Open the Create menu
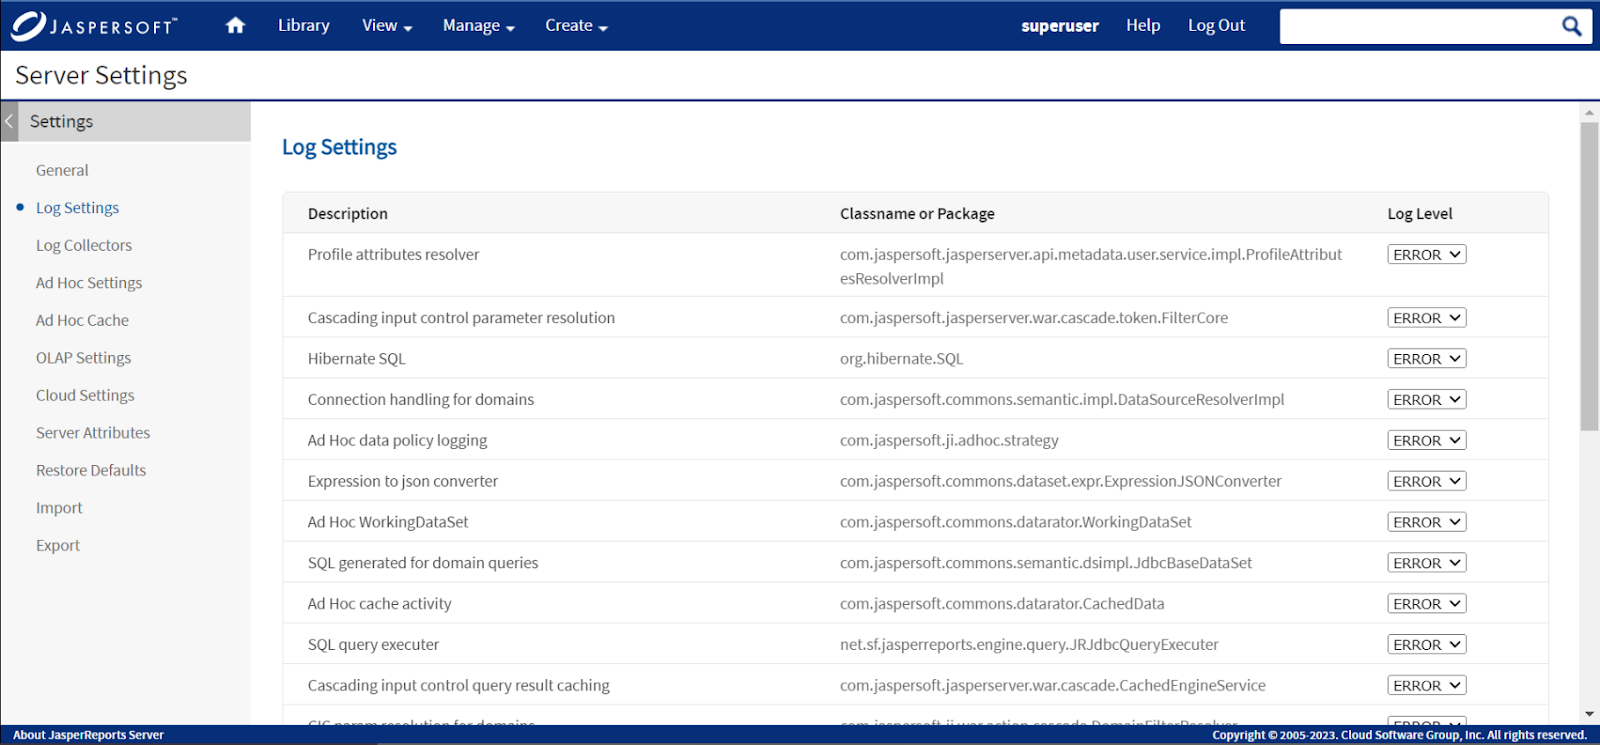 (x=577, y=25)
